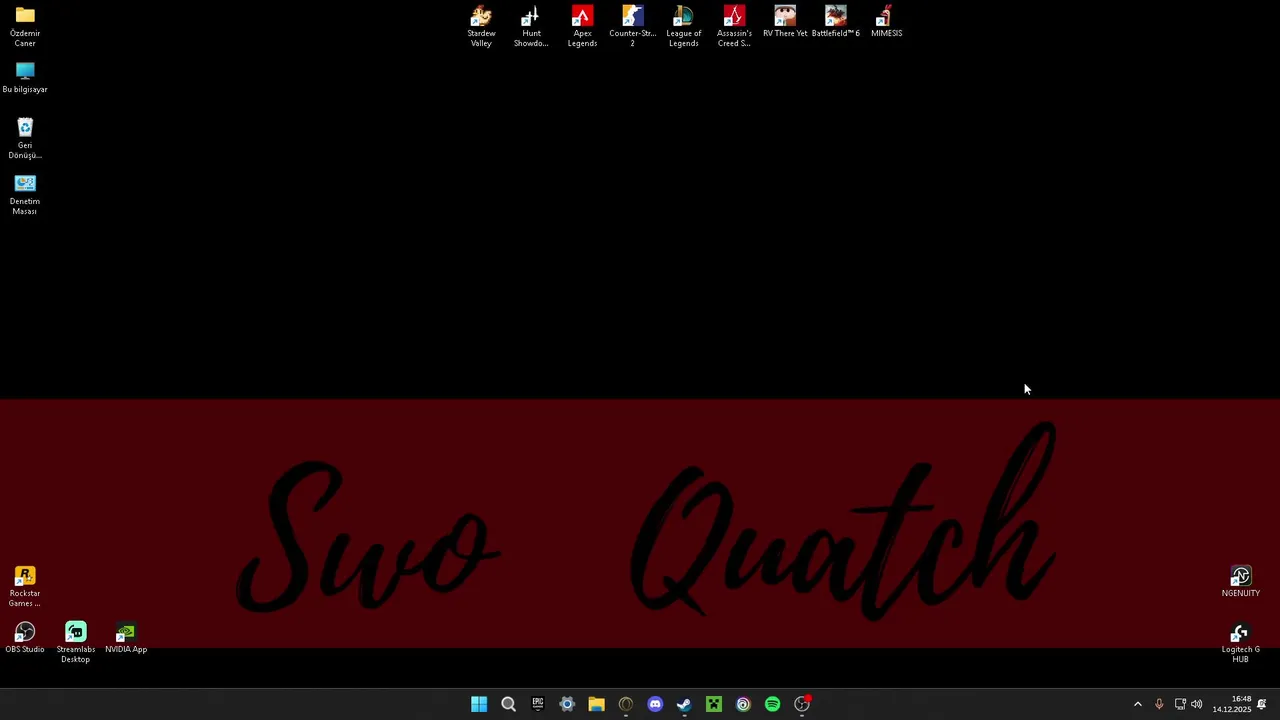Select the Logitech G HUB icon
This screenshot has width=1280, height=720.
coord(1240,642)
